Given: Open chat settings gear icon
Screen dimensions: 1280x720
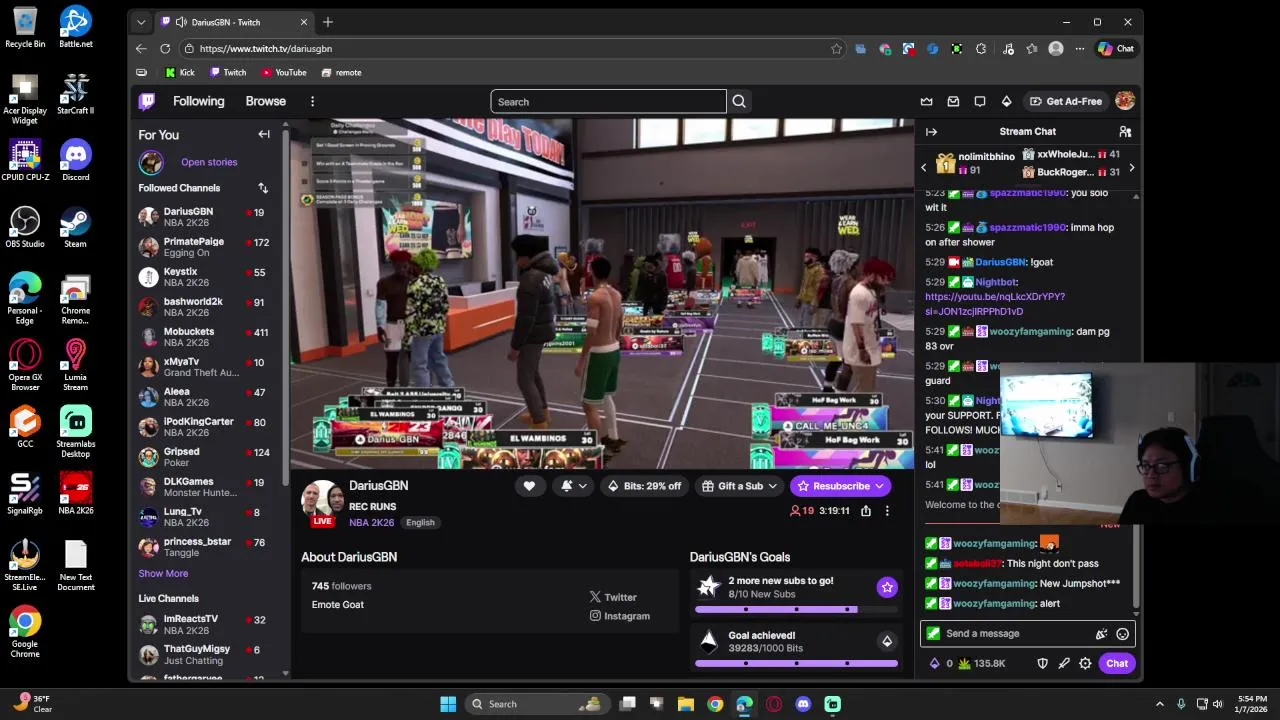Looking at the screenshot, I should click(x=1085, y=663).
